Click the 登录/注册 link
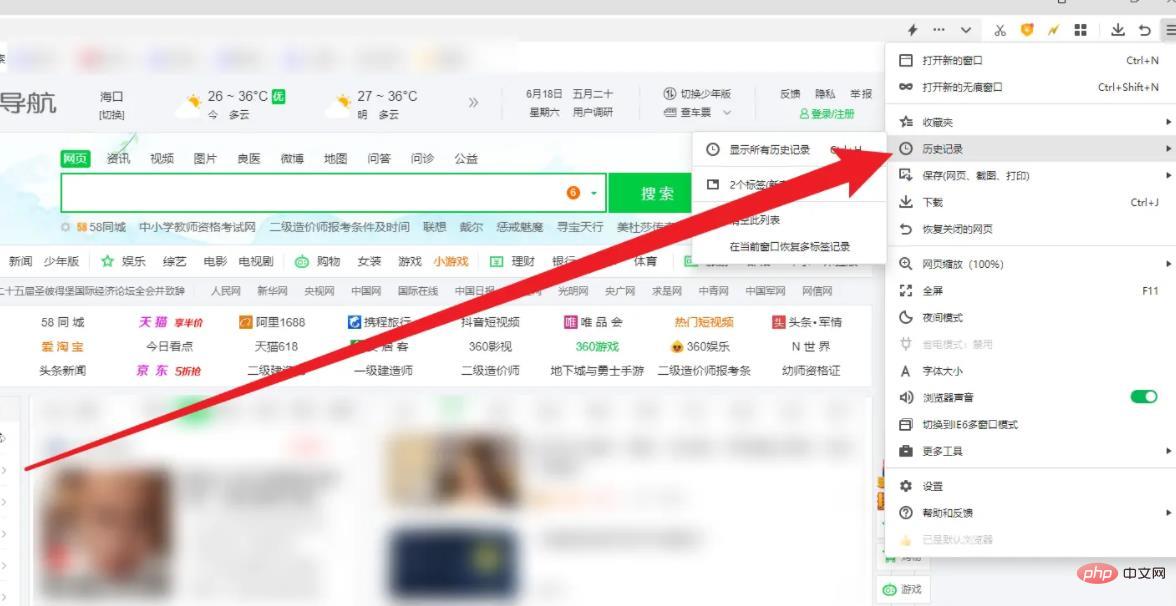 tap(827, 114)
